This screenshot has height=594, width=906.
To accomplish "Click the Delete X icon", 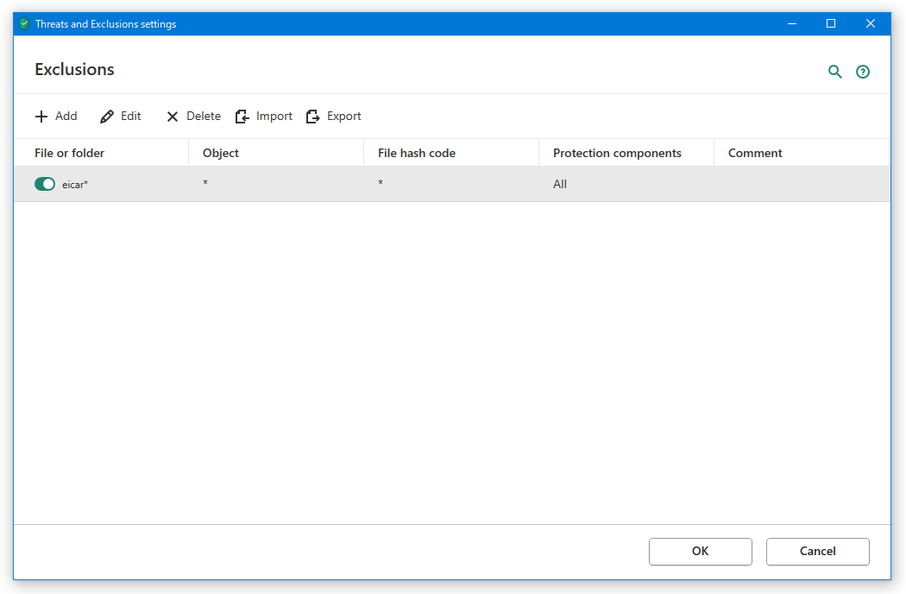I will coord(172,117).
